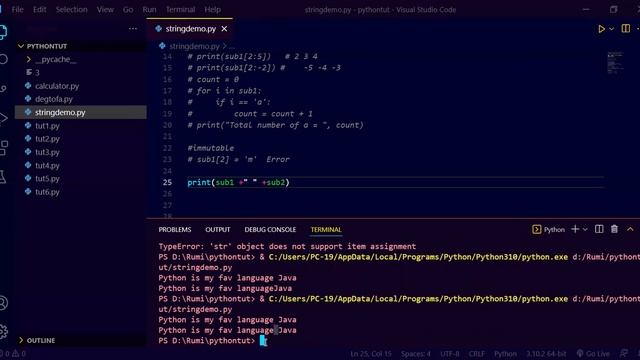The width and height of the screenshot is (640, 360).
Task: Open Extensions view in activity bar
Action: click(x=3, y=147)
